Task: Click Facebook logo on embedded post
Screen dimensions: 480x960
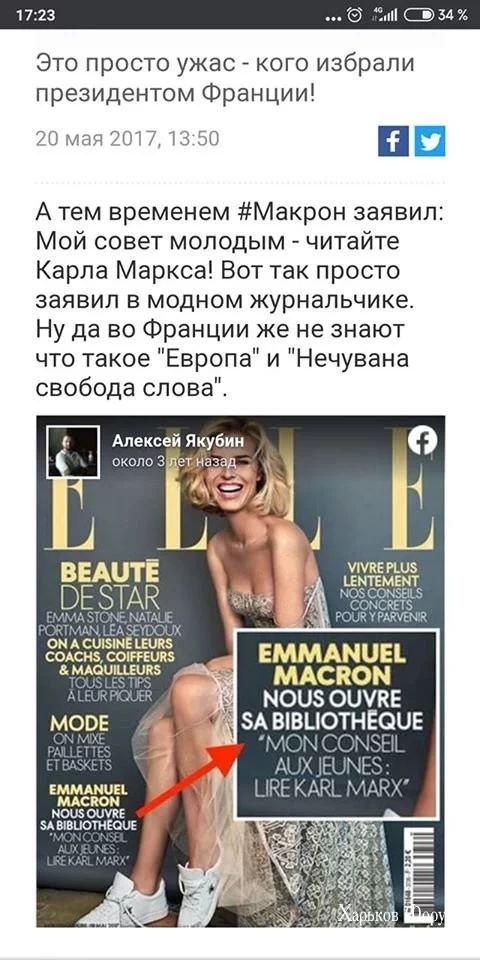Action: [x=422, y=441]
